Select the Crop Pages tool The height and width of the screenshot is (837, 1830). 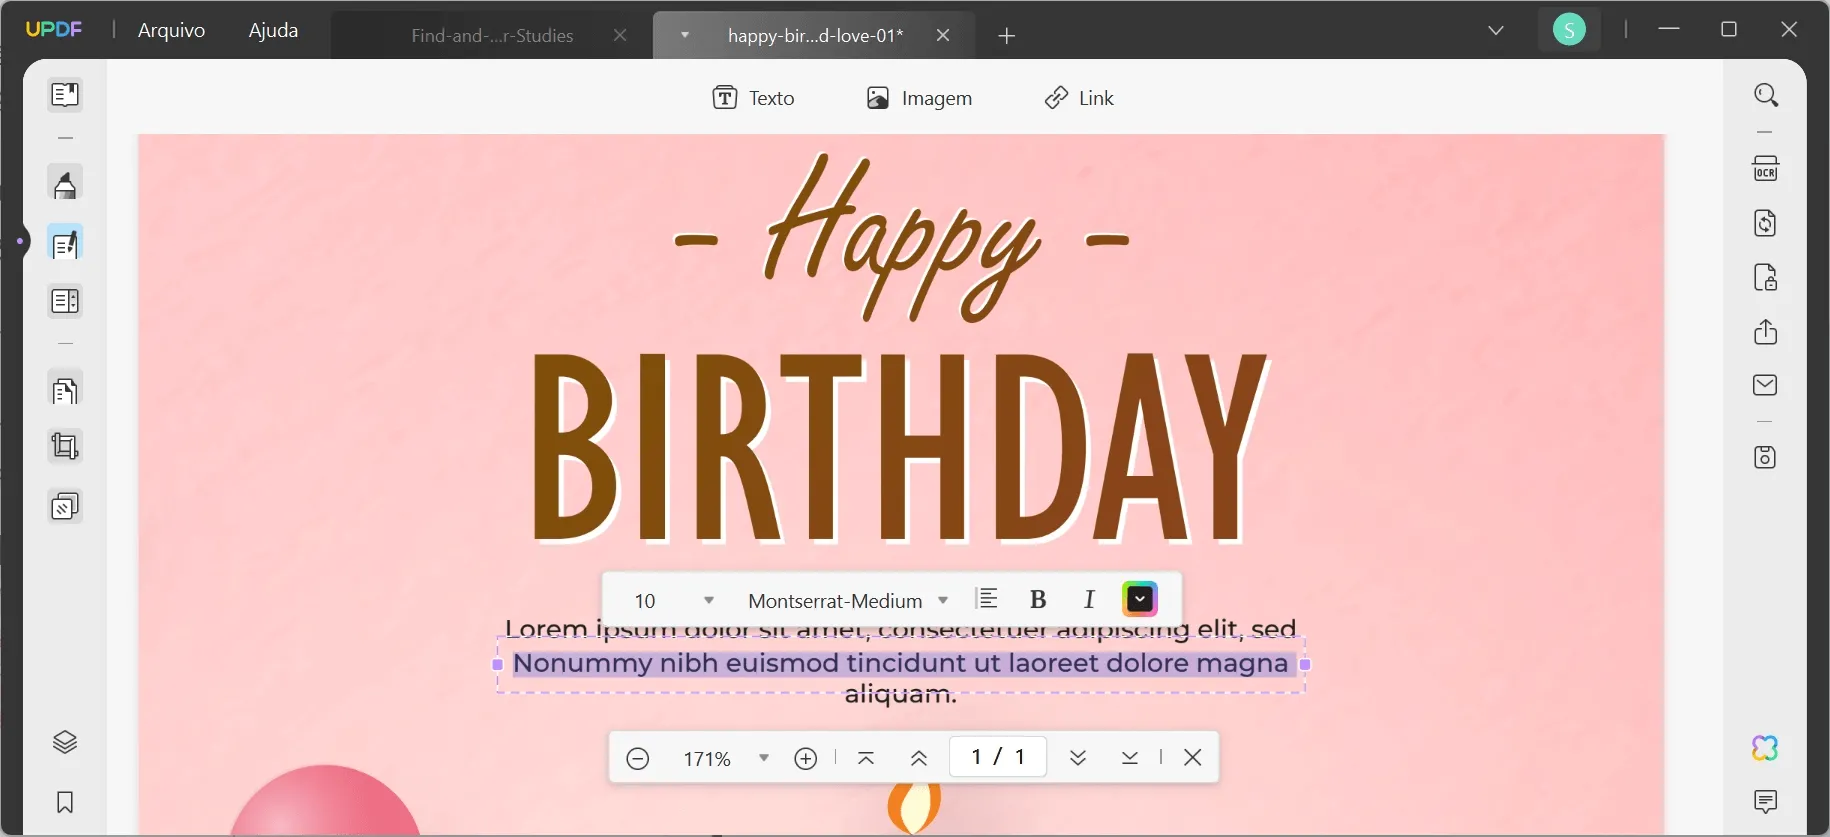65,446
